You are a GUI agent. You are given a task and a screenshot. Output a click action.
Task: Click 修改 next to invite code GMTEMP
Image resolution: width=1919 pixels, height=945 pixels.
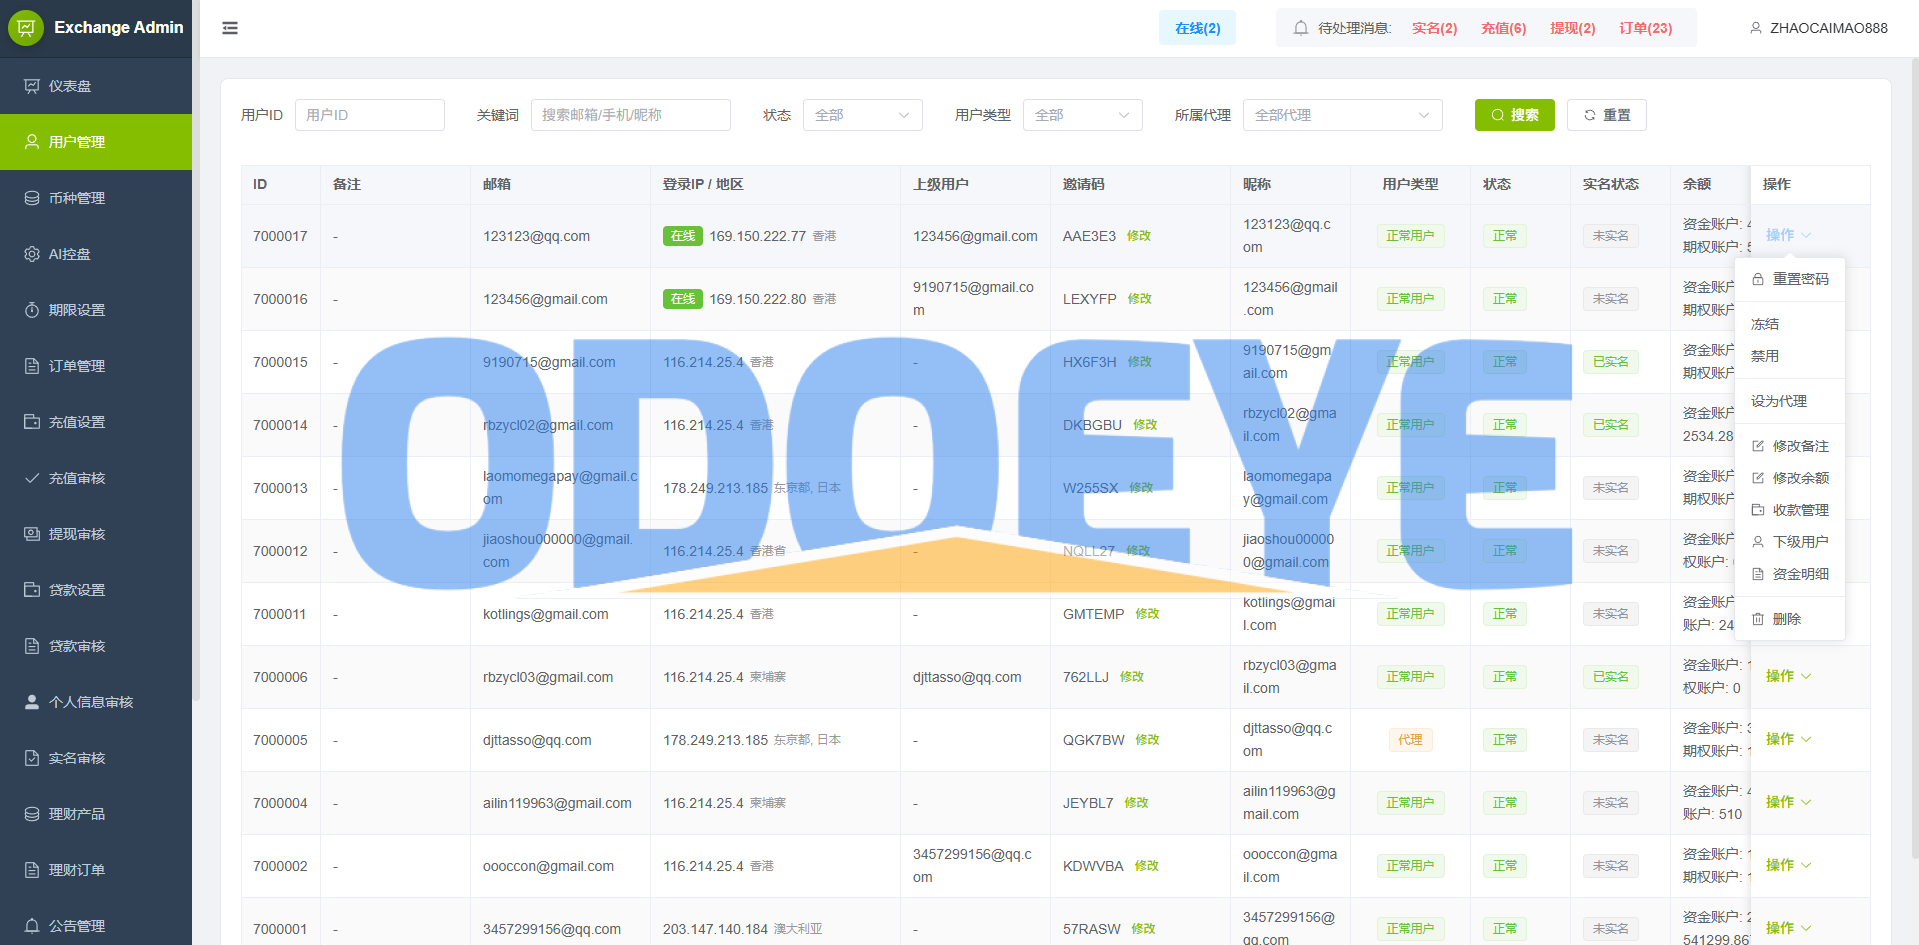click(x=1147, y=614)
